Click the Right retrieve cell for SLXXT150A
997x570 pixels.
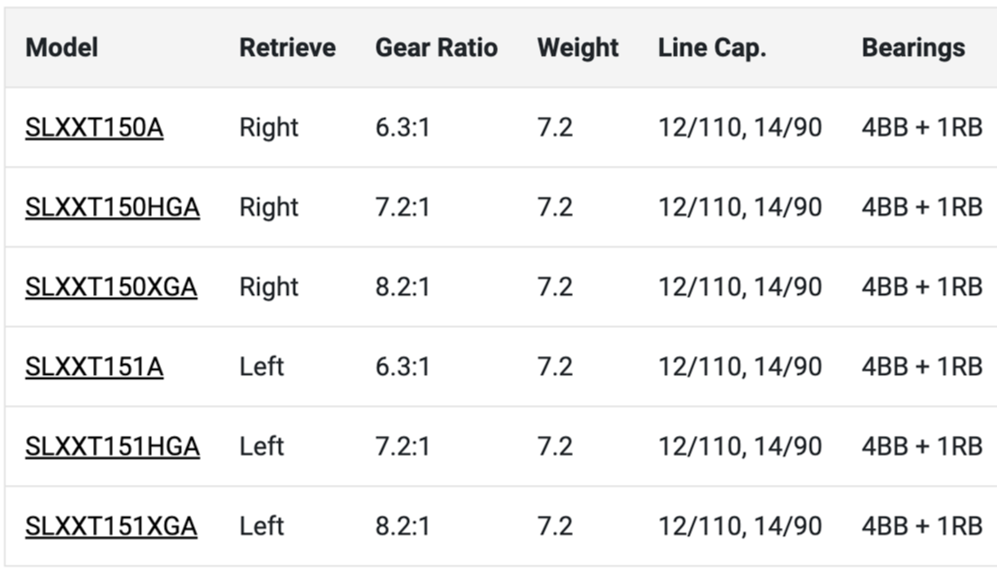tap(269, 128)
